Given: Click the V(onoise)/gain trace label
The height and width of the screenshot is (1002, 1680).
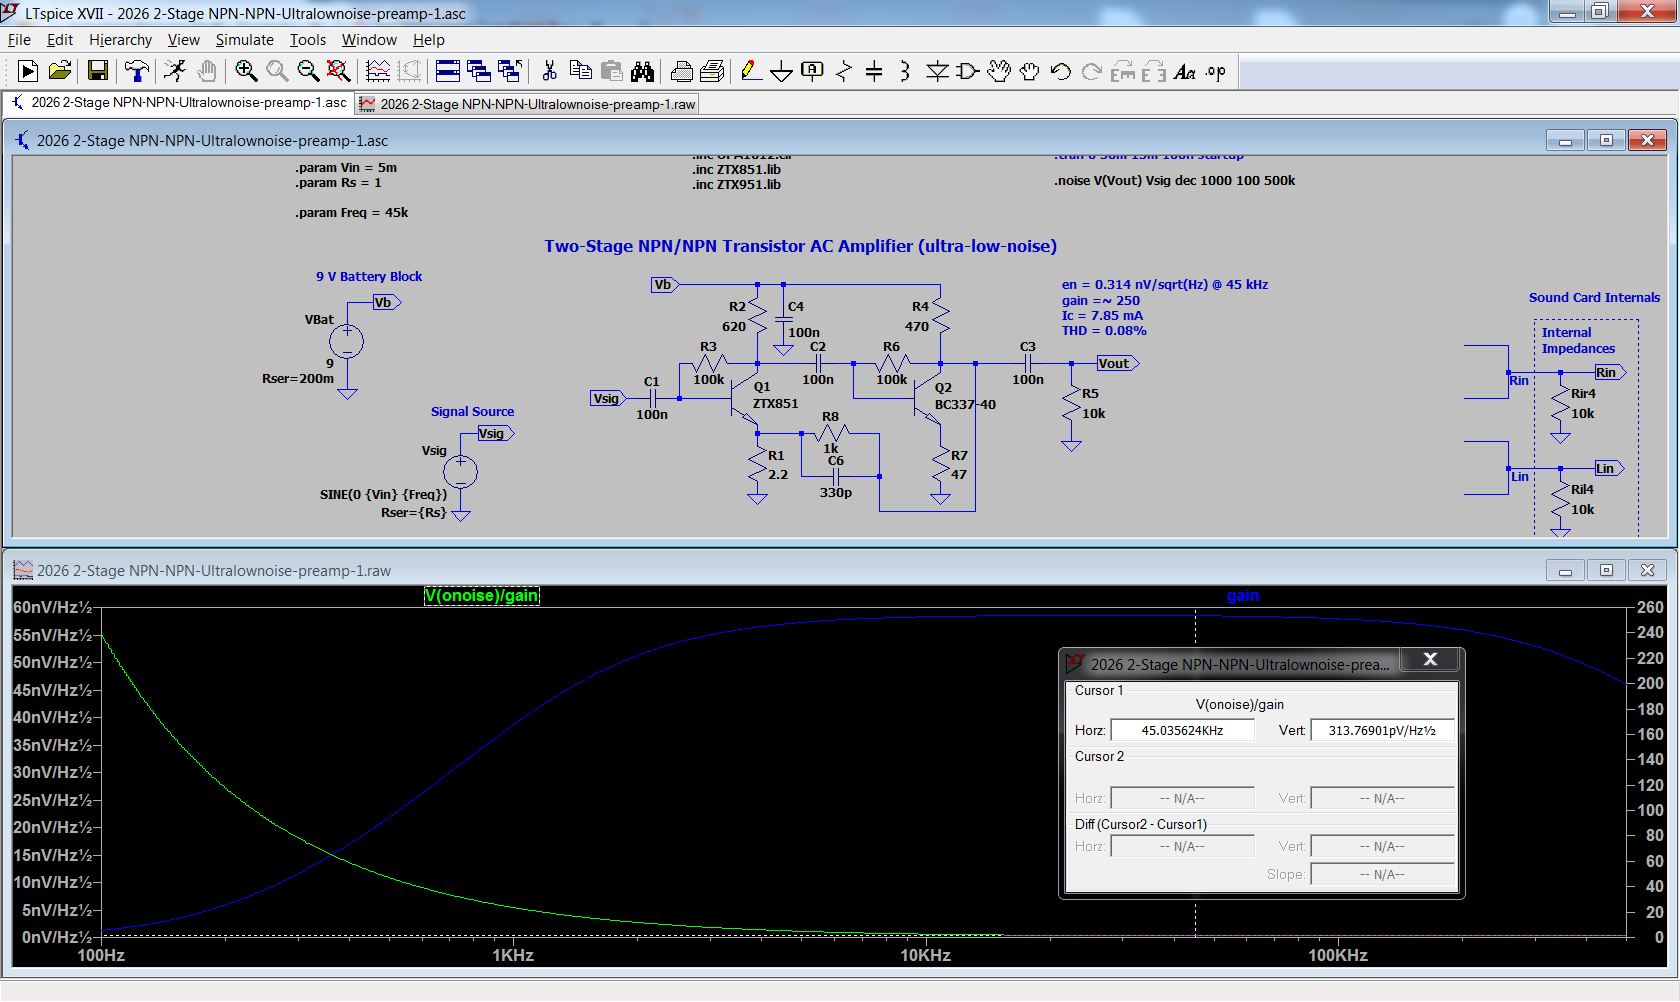Looking at the screenshot, I should 481,596.
